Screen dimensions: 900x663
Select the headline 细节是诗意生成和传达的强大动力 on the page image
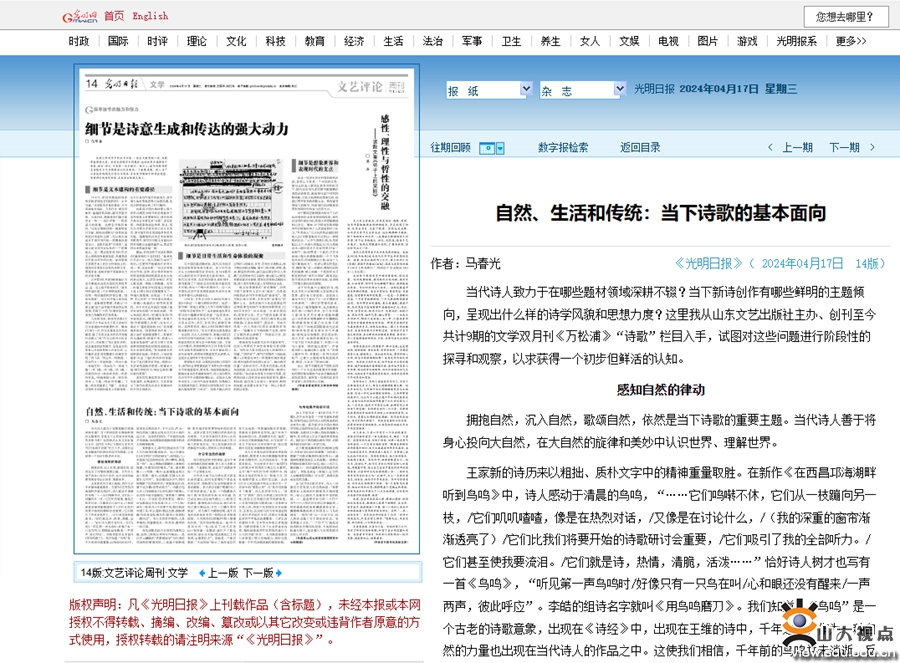(187, 129)
